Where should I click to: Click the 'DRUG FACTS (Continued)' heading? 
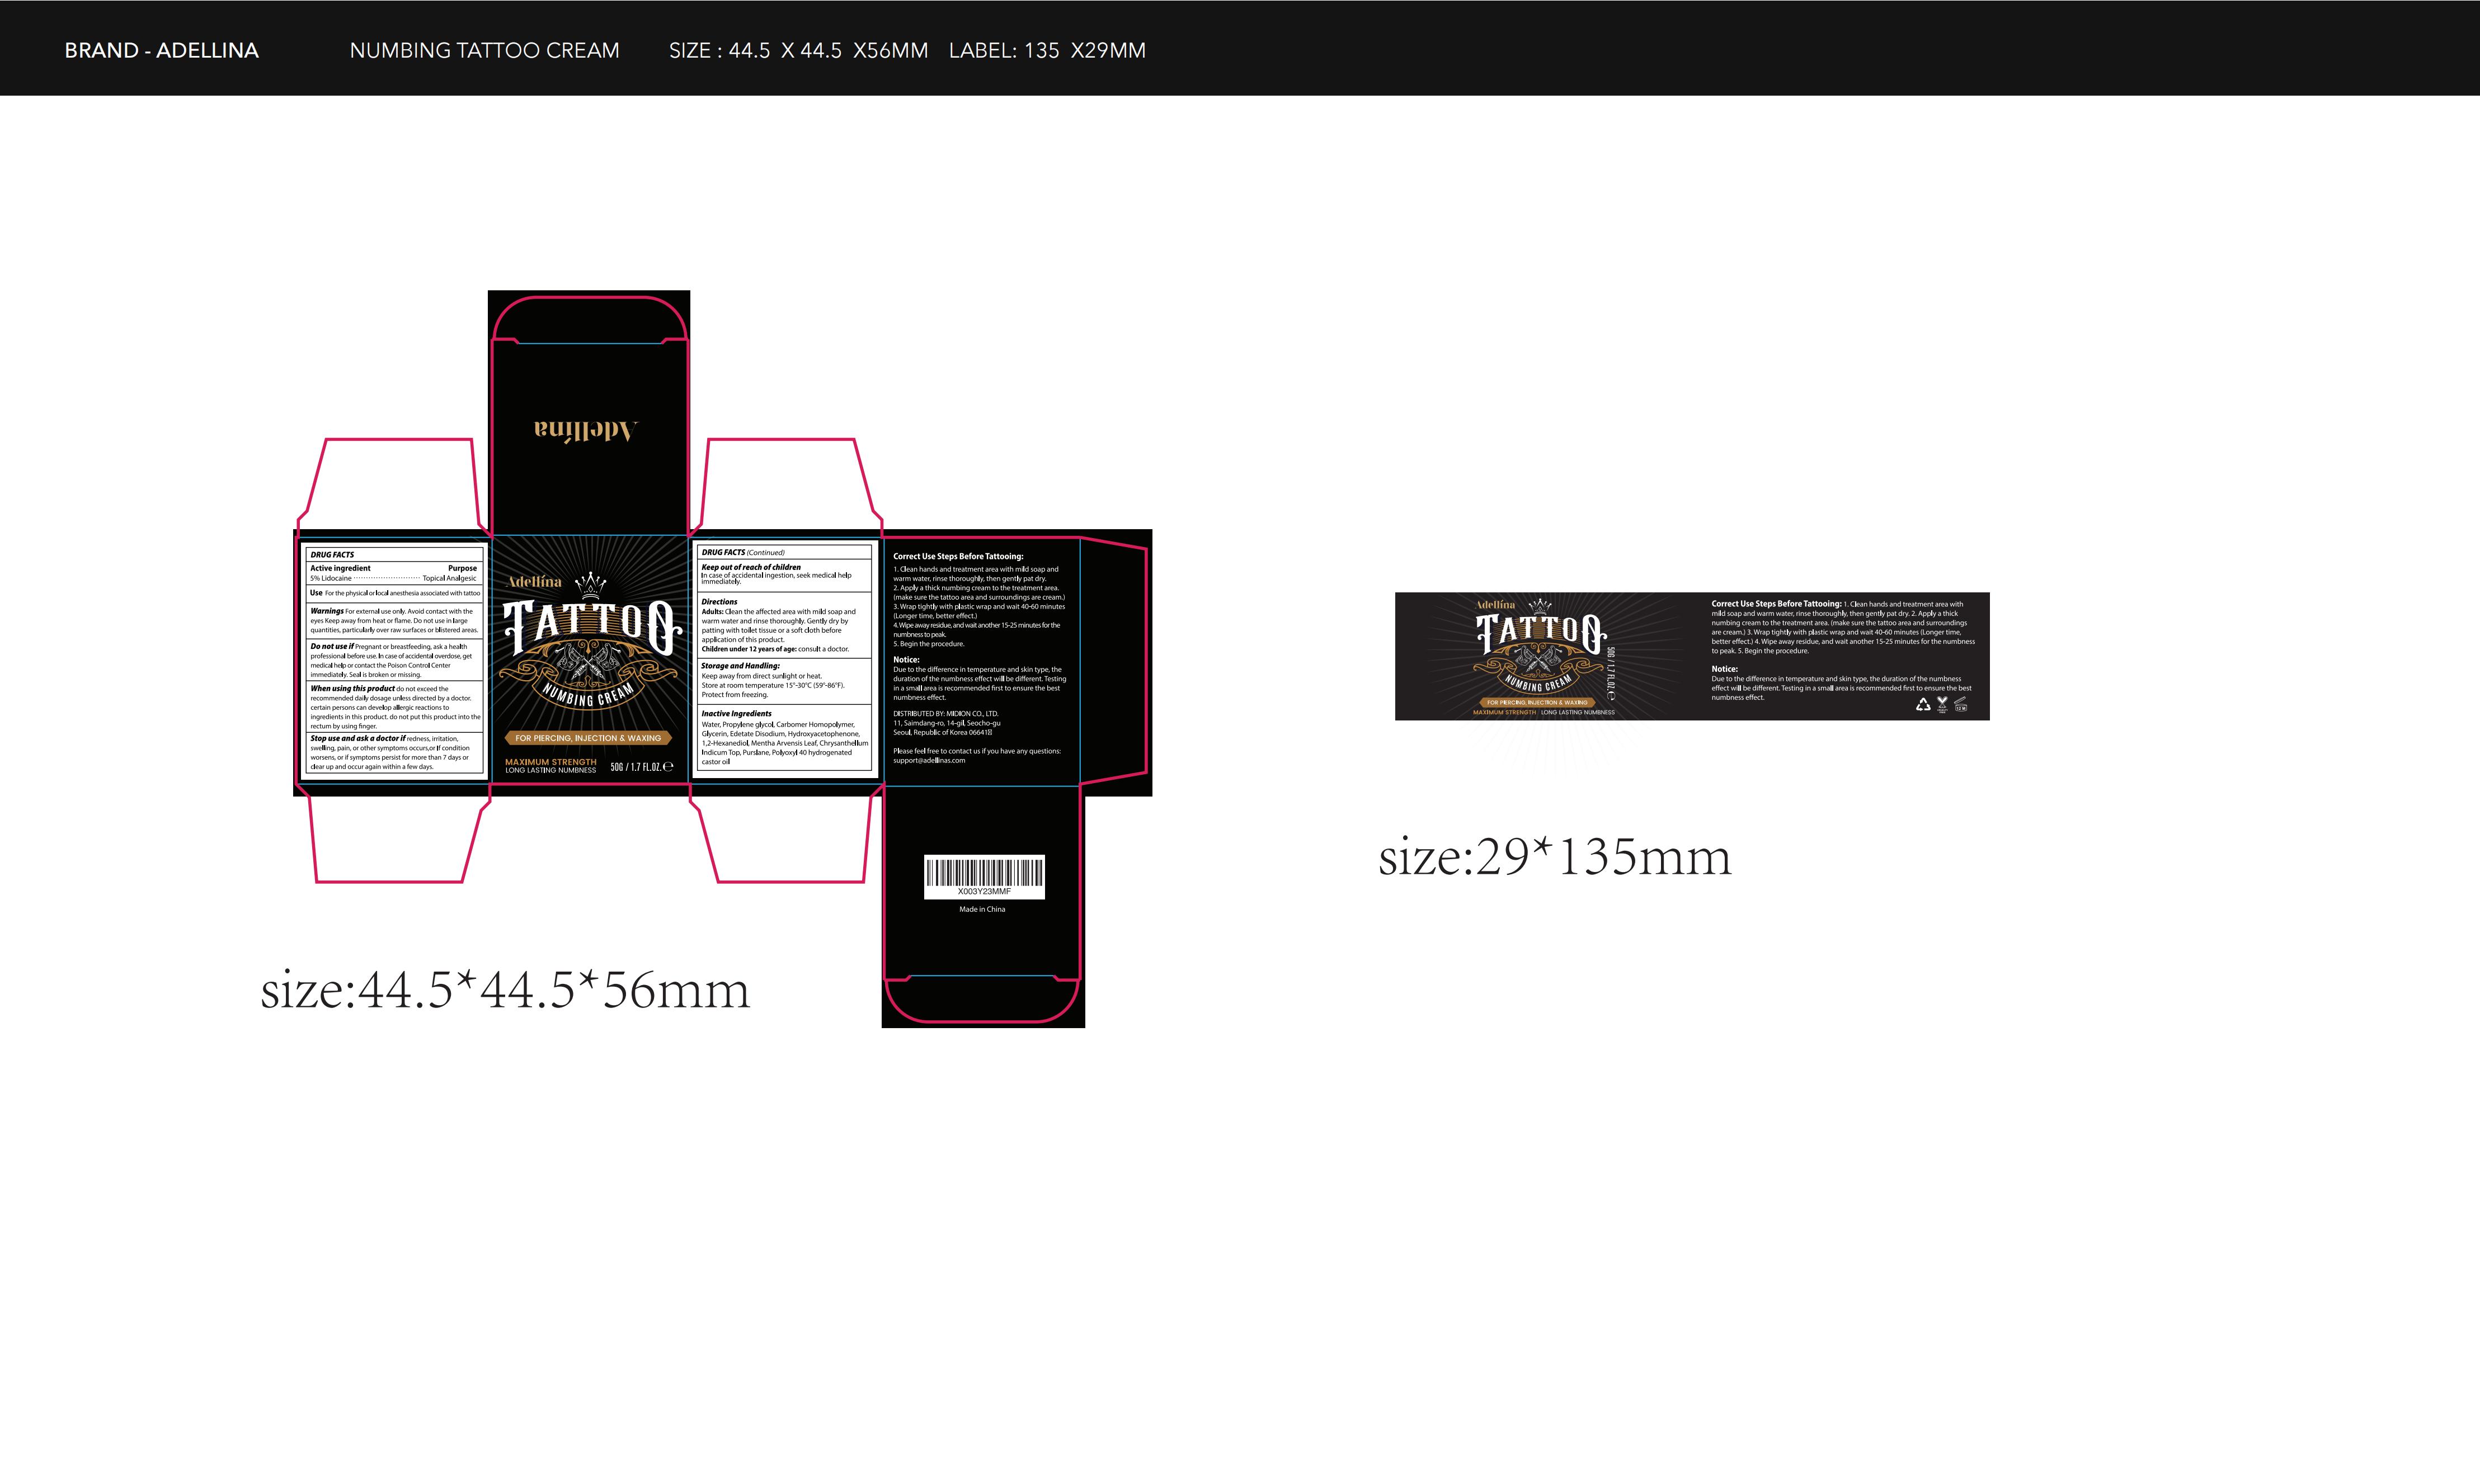point(743,552)
